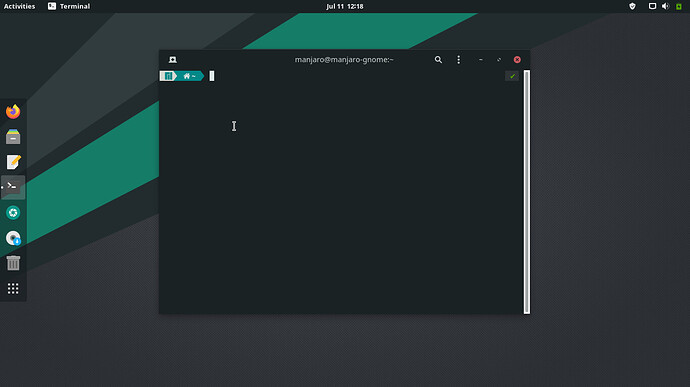The height and width of the screenshot is (387, 690).
Task: Launch the disc installer dock icon
Action: (x=13, y=238)
